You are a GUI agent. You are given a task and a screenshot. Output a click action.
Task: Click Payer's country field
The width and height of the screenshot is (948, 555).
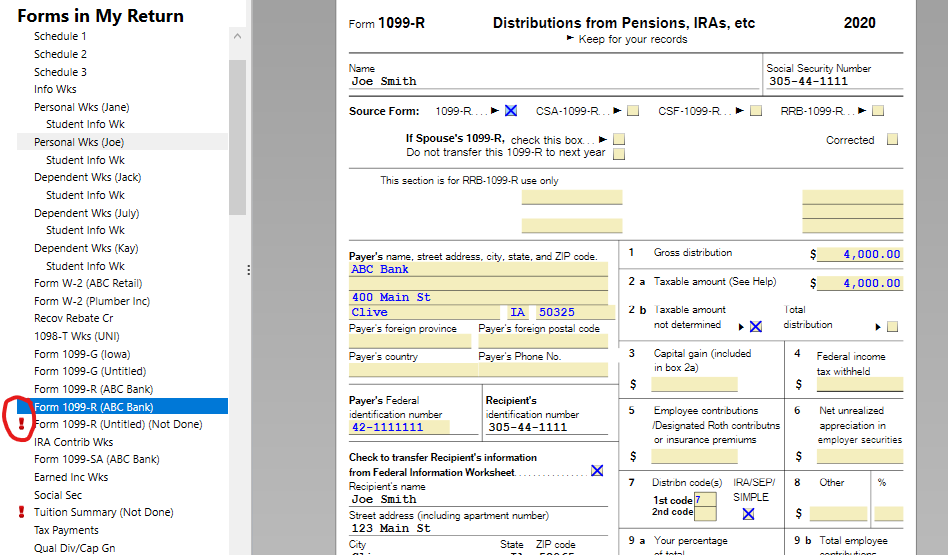pos(413,369)
